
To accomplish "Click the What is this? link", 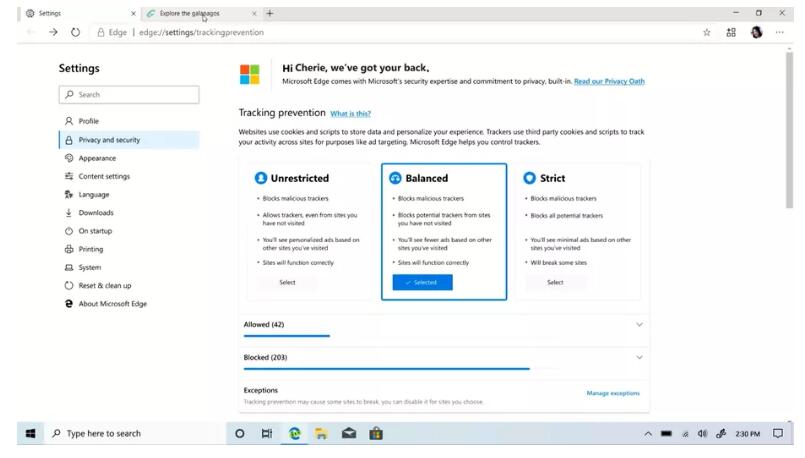I will pos(350,113).
